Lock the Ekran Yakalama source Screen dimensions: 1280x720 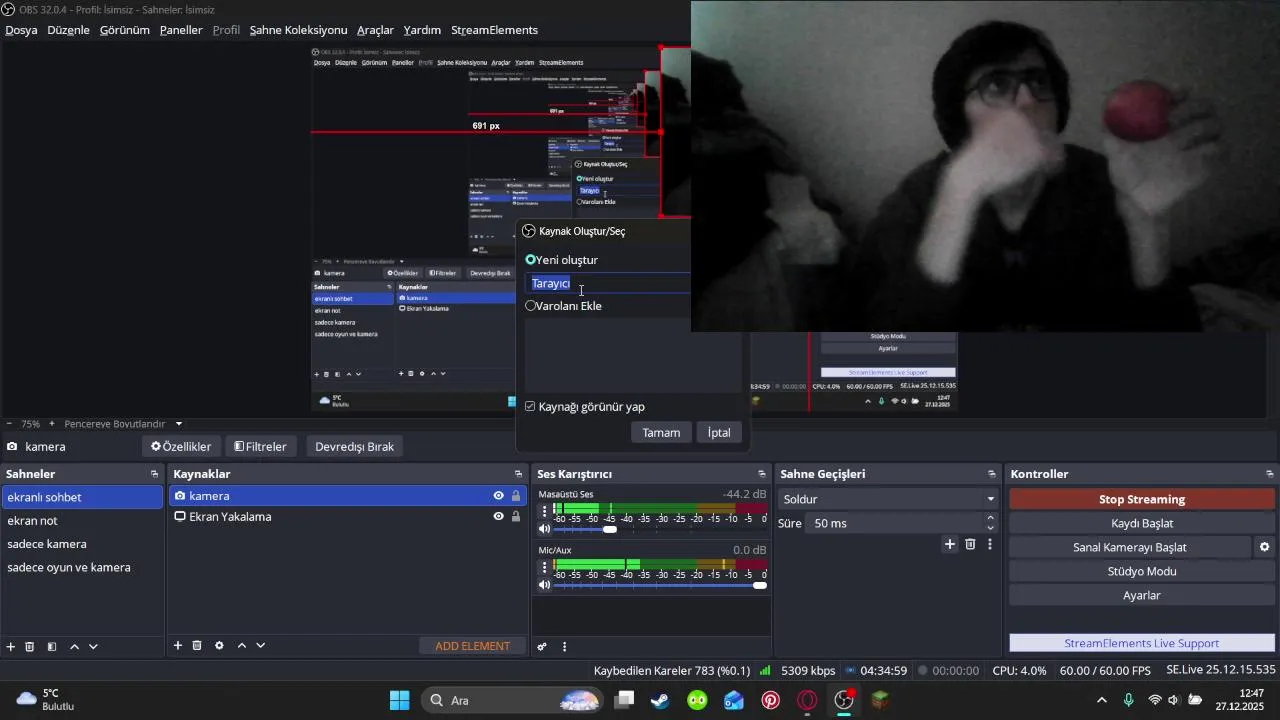[x=516, y=517]
